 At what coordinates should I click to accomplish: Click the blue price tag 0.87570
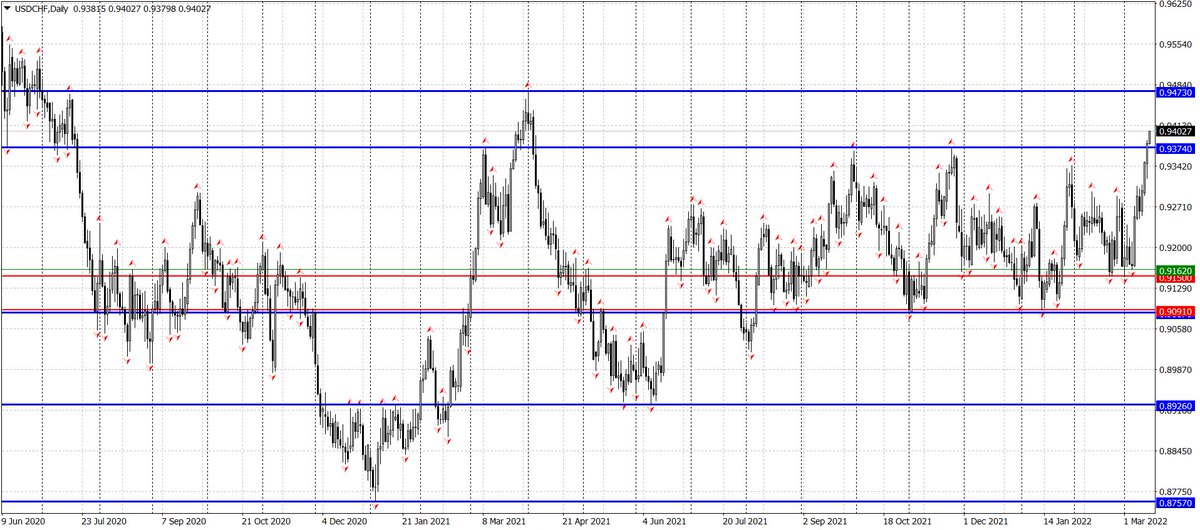(1174, 503)
